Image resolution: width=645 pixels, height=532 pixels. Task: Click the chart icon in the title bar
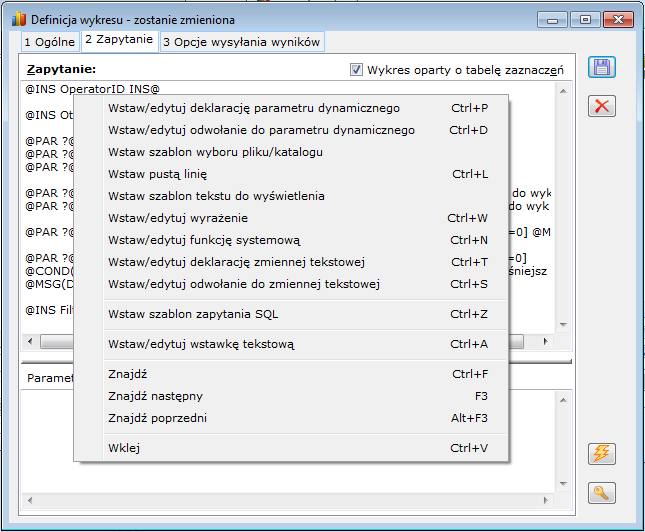tap(19, 19)
